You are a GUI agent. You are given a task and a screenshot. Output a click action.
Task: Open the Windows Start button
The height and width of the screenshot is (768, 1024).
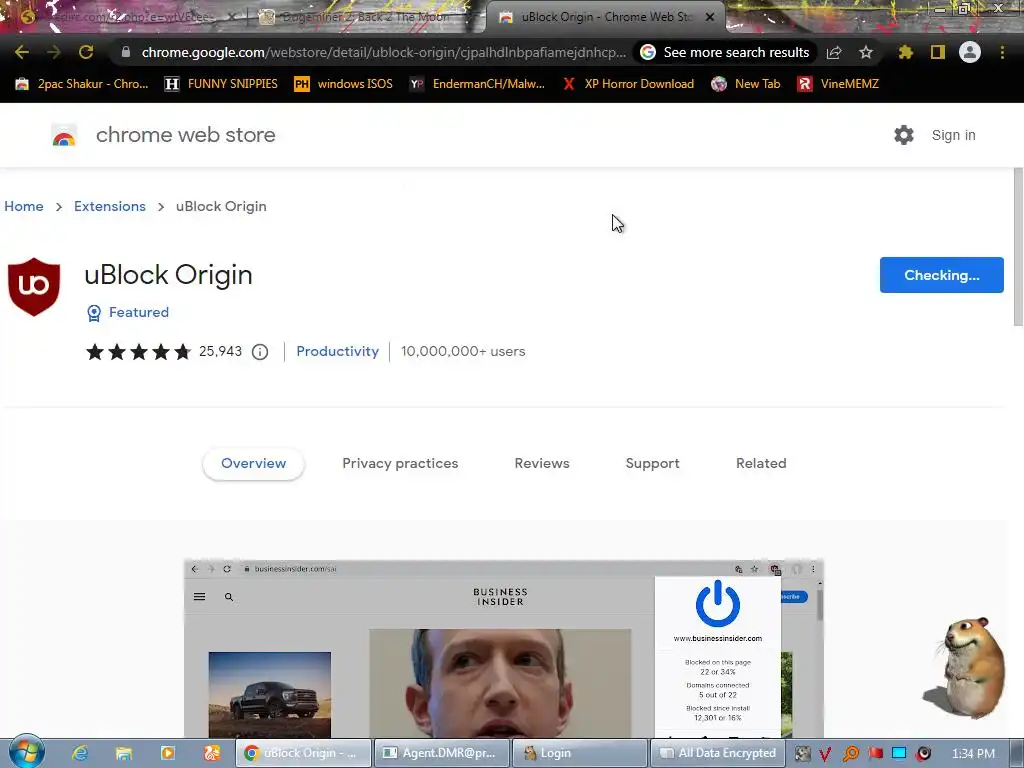point(27,752)
